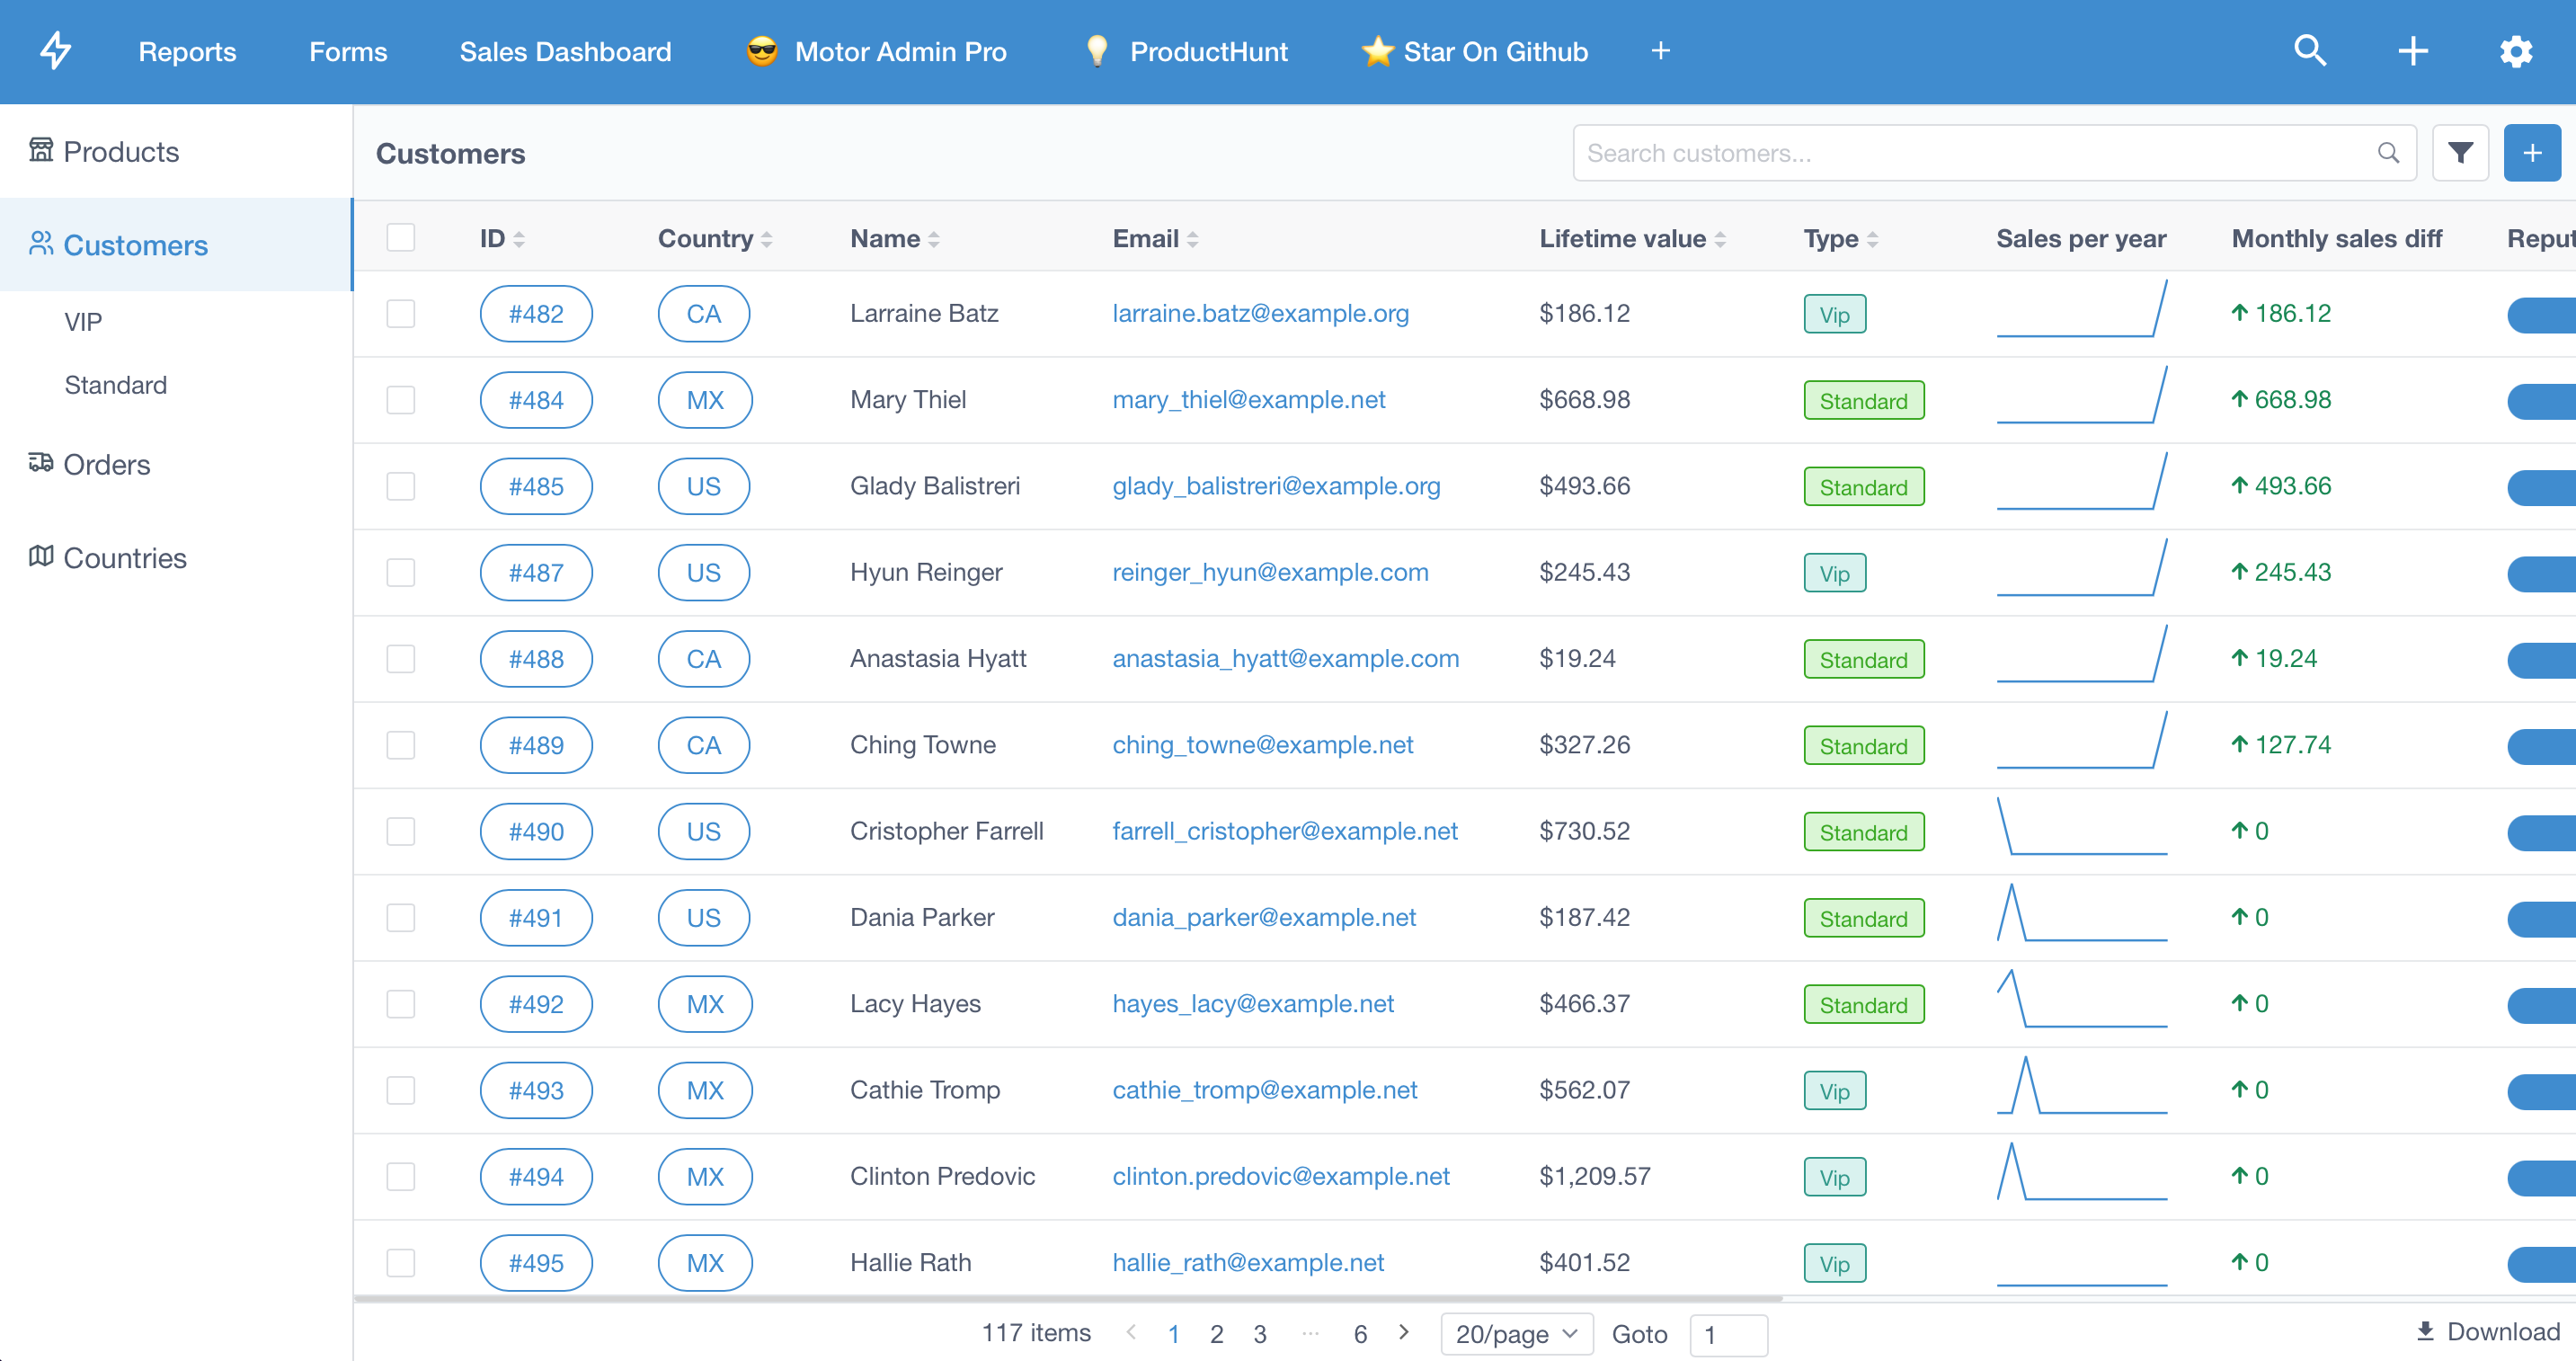Select the checkbox for Larraine Batz
Image resolution: width=2576 pixels, height=1361 pixels.
pyautogui.click(x=401, y=313)
